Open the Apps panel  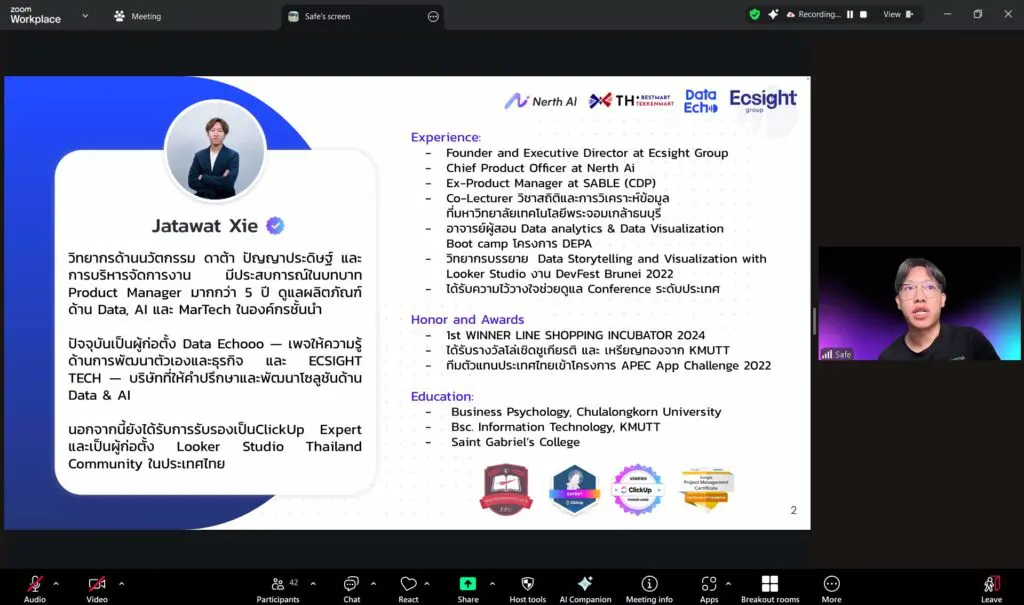(709, 588)
